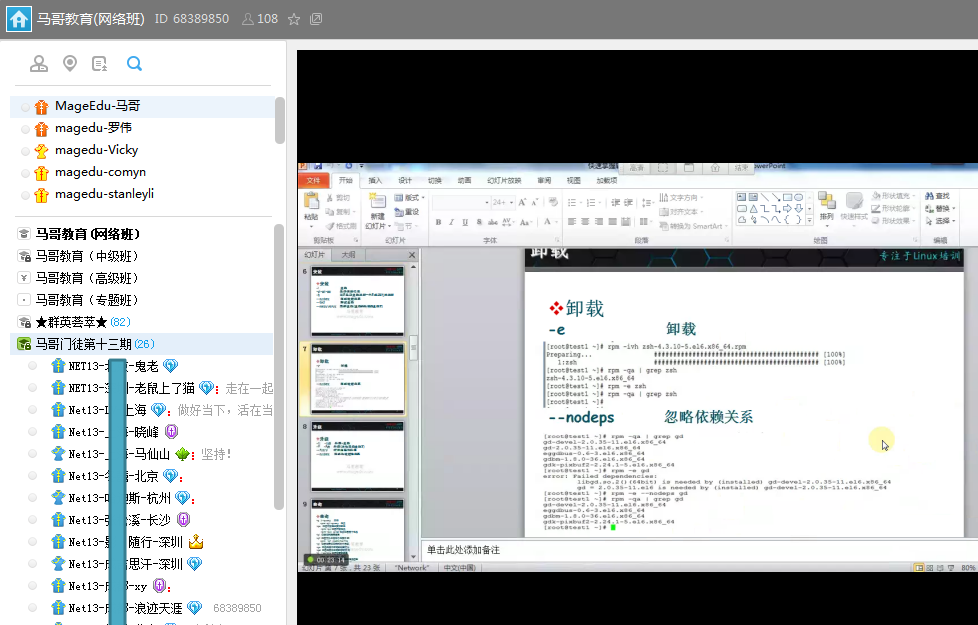This screenshot has width=978, height=625.
Task: Click the pop-out window icon next to the star
Action: click(x=317, y=19)
